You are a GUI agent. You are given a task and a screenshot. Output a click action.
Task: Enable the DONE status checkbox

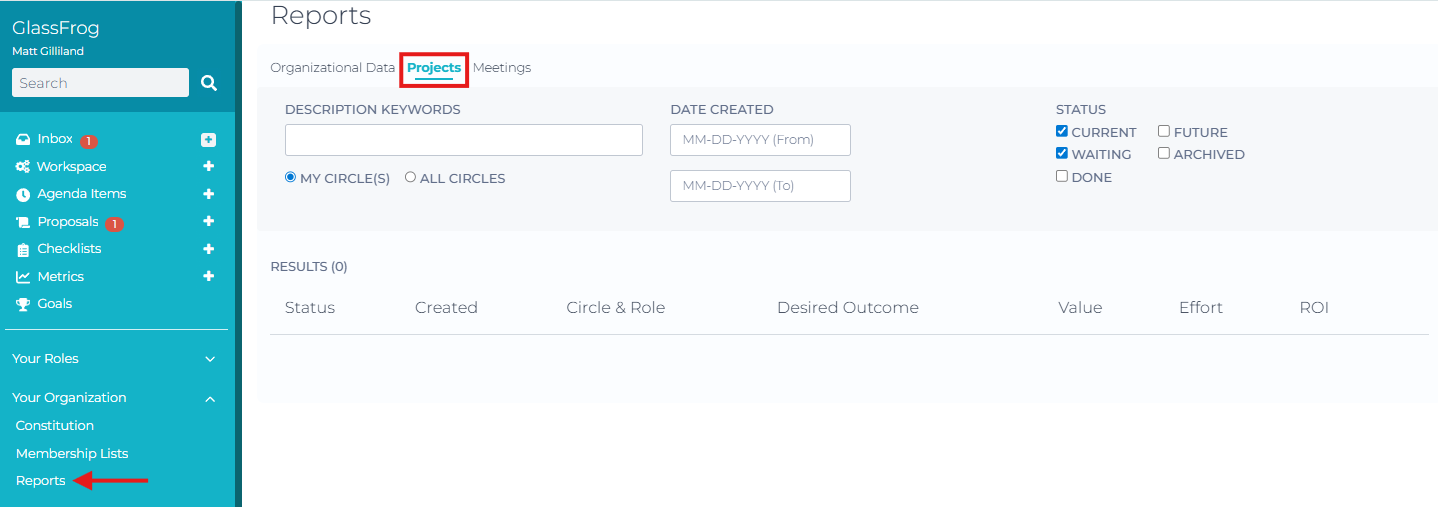tap(1062, 176)
